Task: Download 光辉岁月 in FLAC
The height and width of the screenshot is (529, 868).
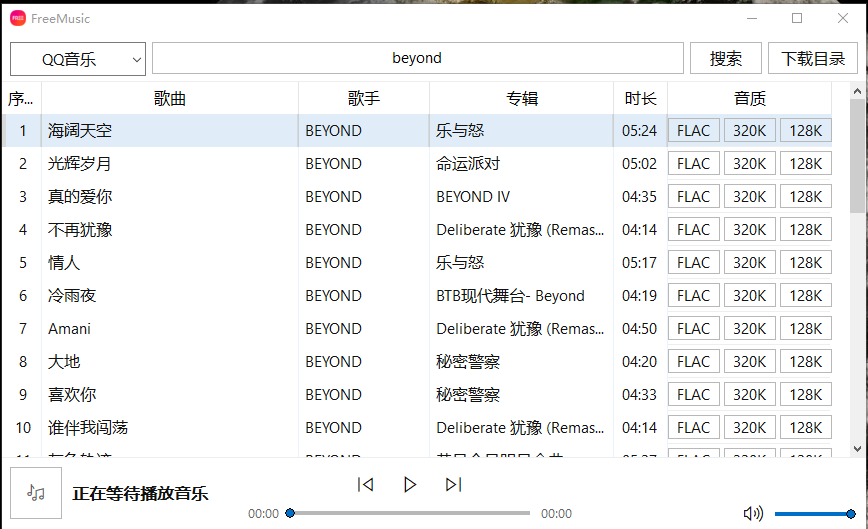Action: click(694, 164)
